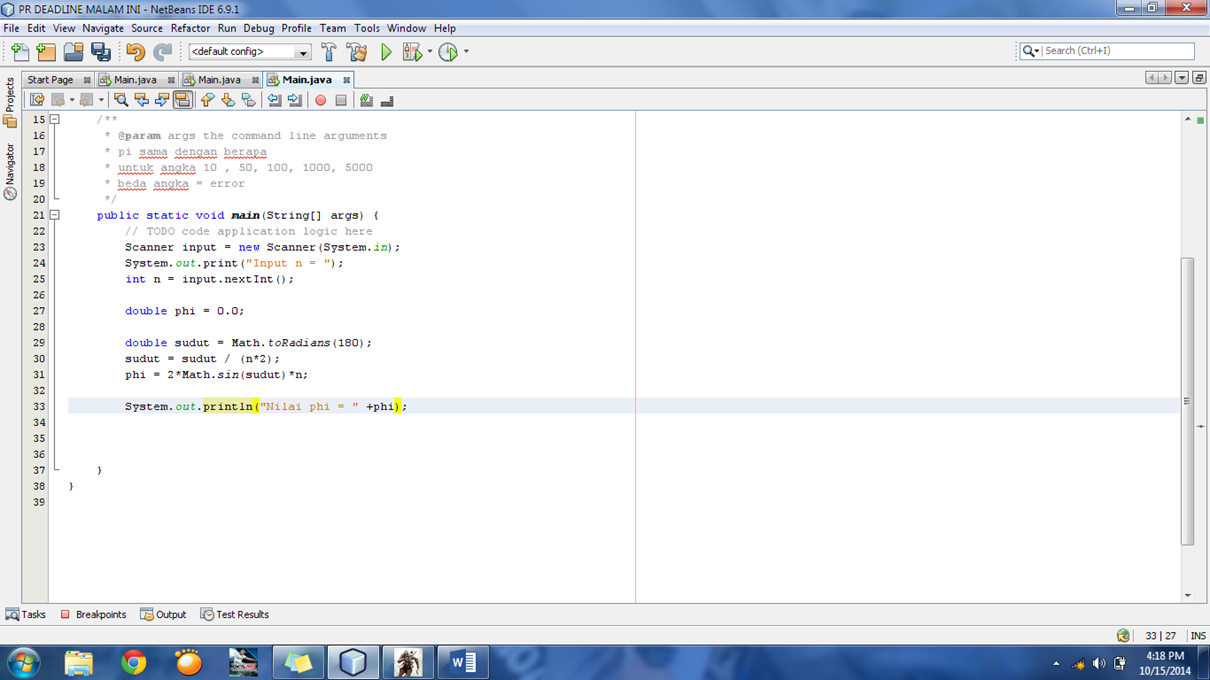Open the Debug menu
This screenshot has height=680, width=1210.
(258, 28)
